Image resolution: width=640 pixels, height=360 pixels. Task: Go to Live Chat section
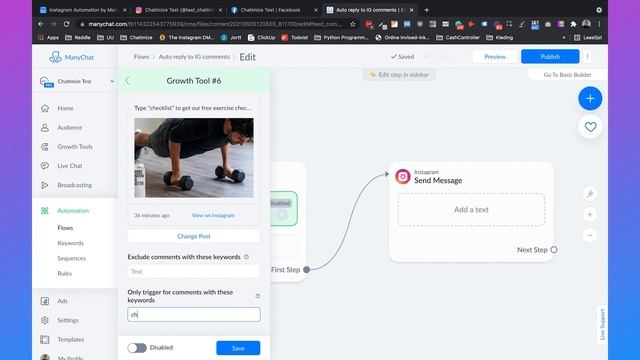[69, 166]
